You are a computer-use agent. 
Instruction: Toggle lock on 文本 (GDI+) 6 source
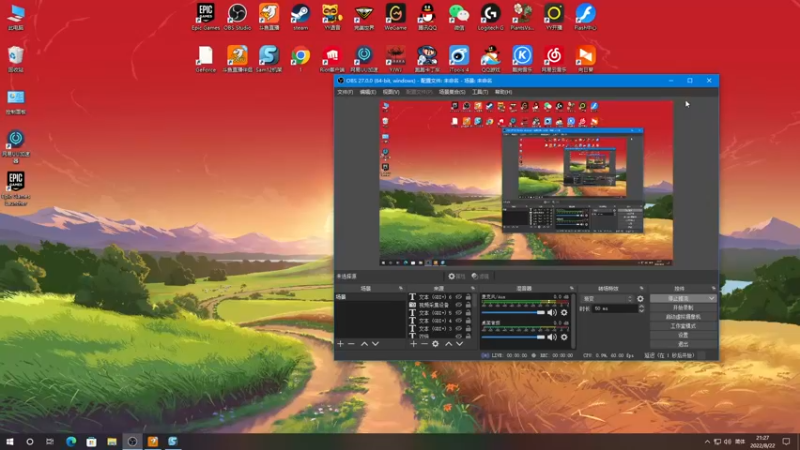coord(468,297)
